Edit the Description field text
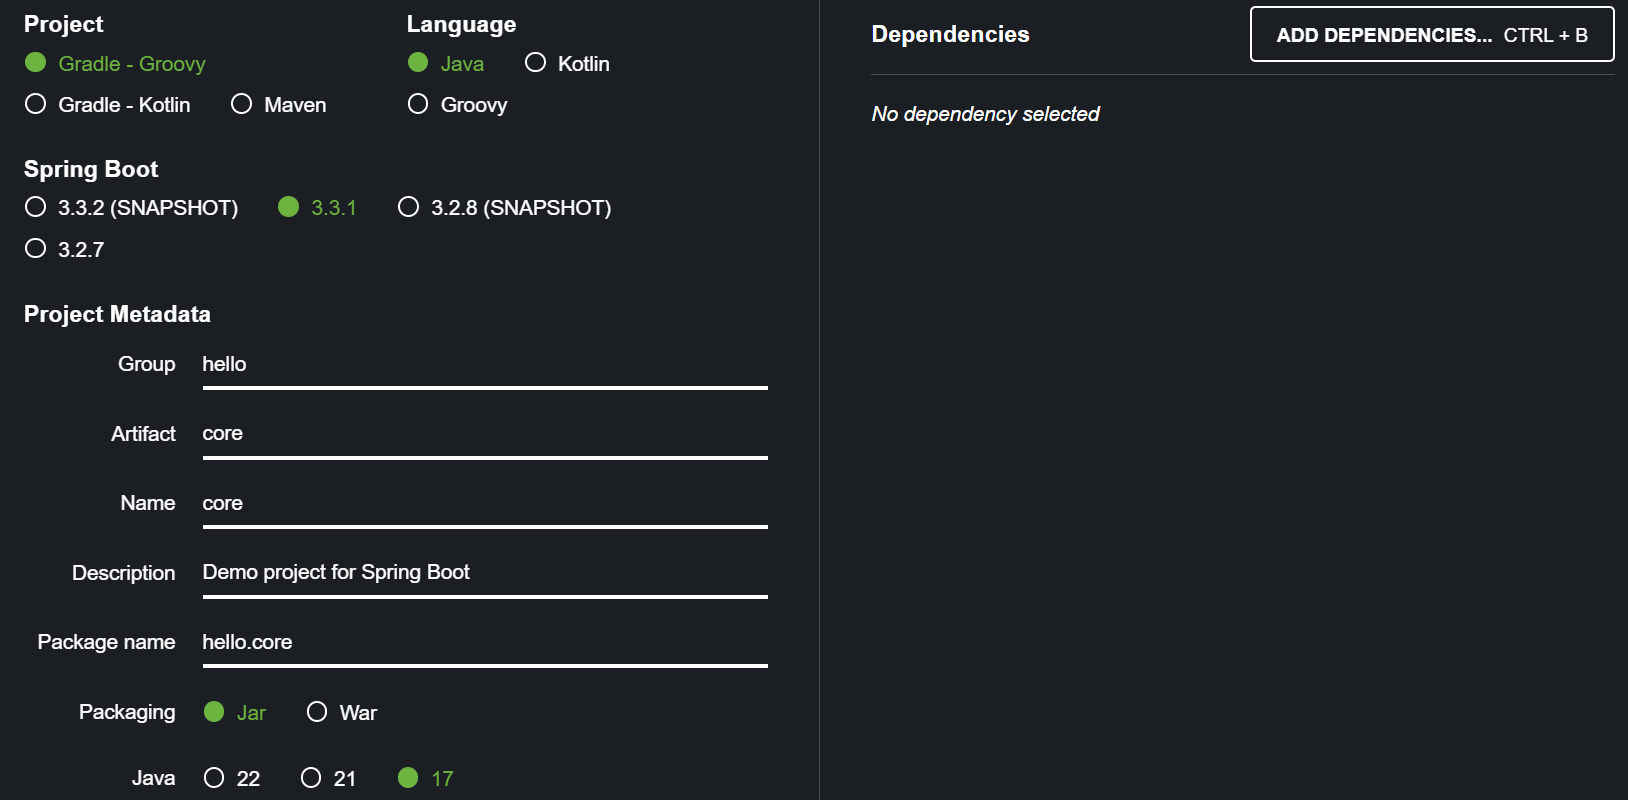1628x800 pixels. (x=484, y=573)
